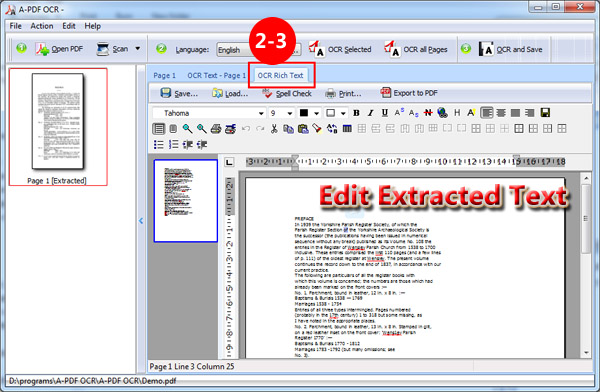600x392 pixels.
Task: Select the Page 1 [Extracted] thumbnail
Action: click(x=58, y=127)
